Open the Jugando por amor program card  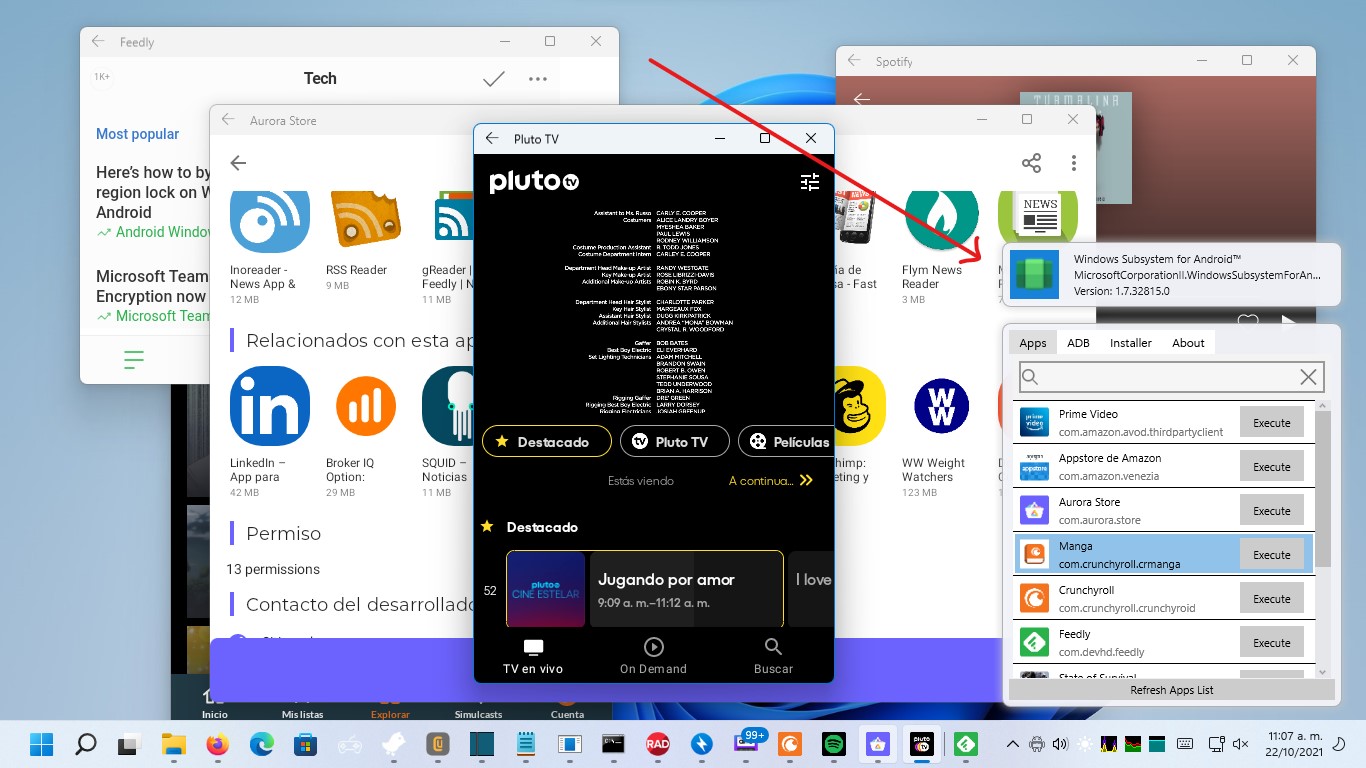pyautogui.click(x=686, y=589)
